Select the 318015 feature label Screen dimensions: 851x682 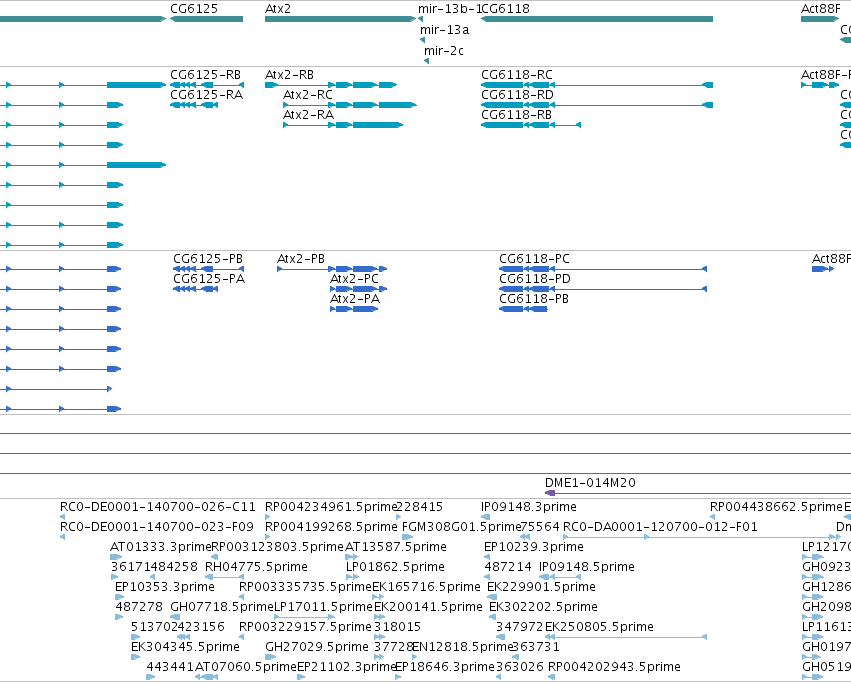tap(397, 627)
